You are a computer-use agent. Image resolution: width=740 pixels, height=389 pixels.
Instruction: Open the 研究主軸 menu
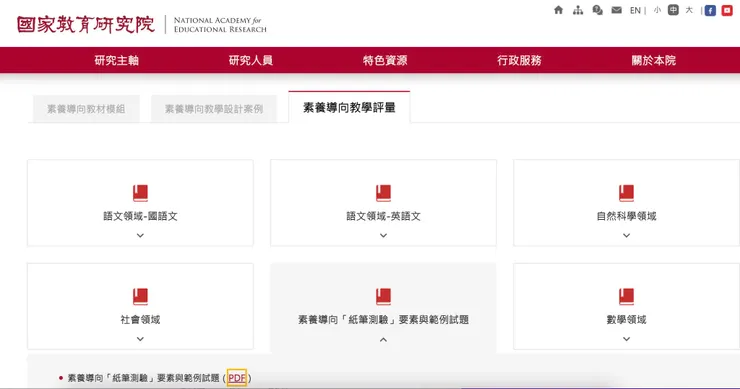click(x=117, y=60)
